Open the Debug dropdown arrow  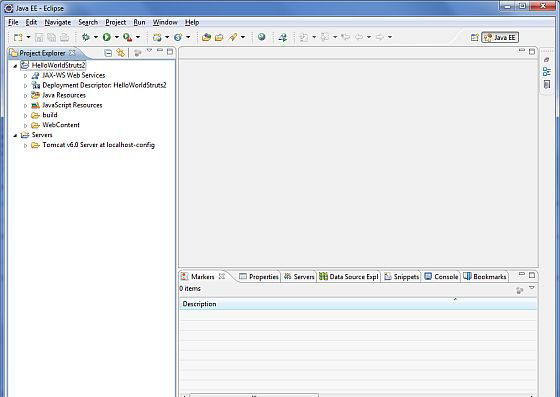(x=96, y=37)
